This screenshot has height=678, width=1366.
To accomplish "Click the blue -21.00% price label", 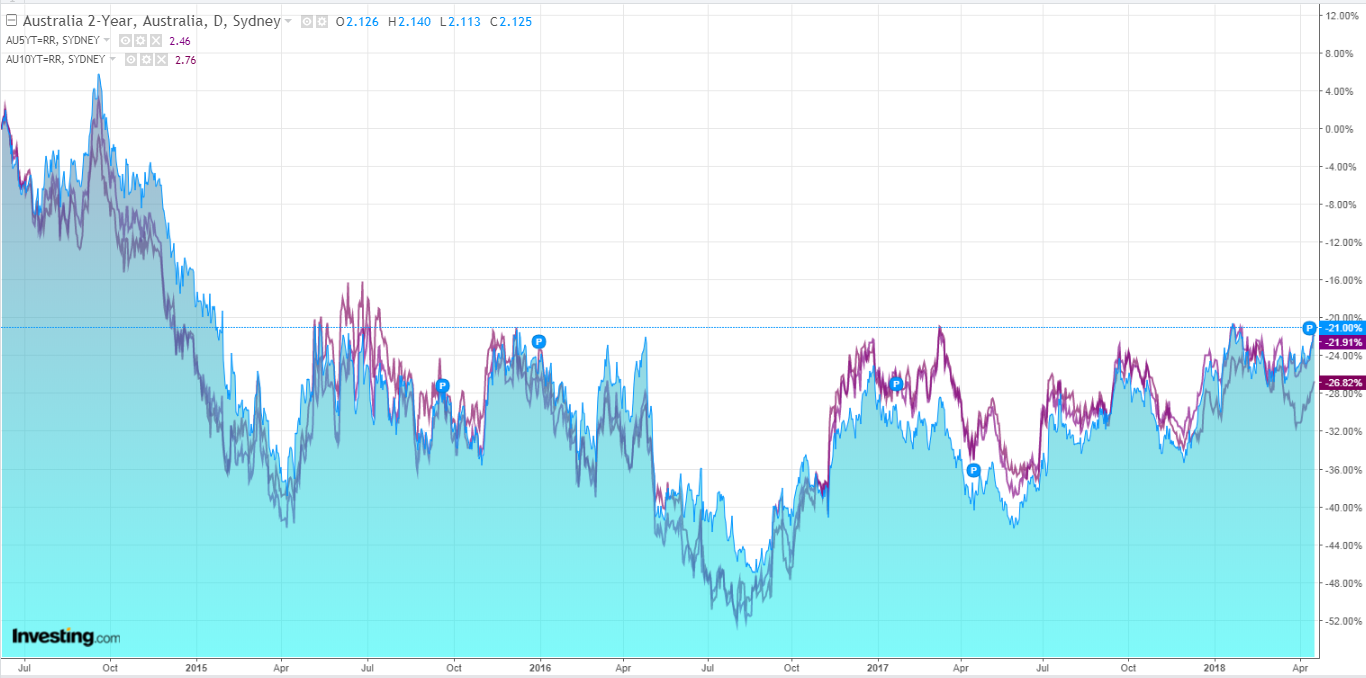I will (1342, 328).
